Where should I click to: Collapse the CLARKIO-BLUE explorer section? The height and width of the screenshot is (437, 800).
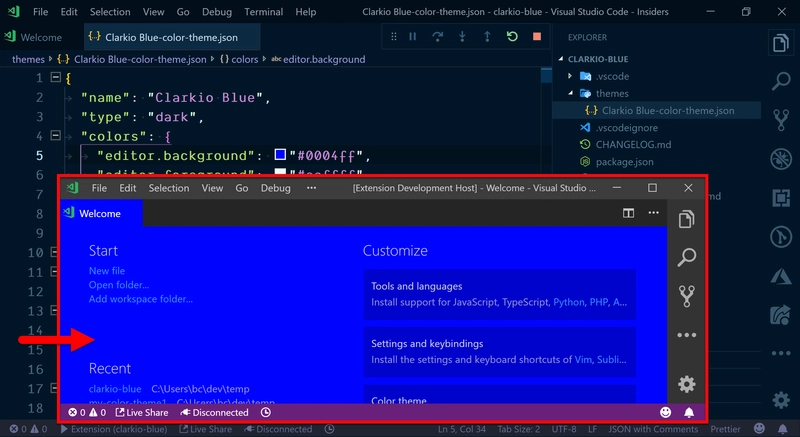(561, 59)
